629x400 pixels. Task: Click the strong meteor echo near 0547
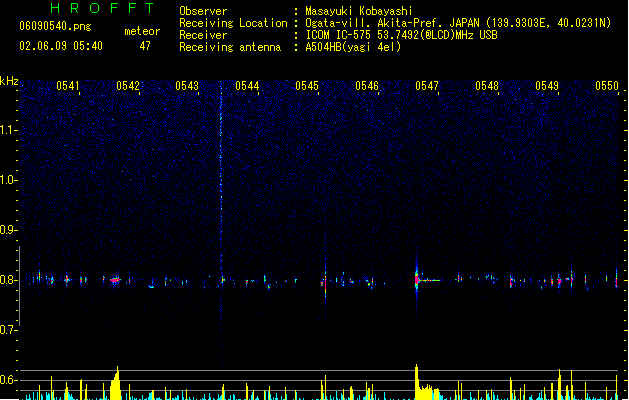417,279
